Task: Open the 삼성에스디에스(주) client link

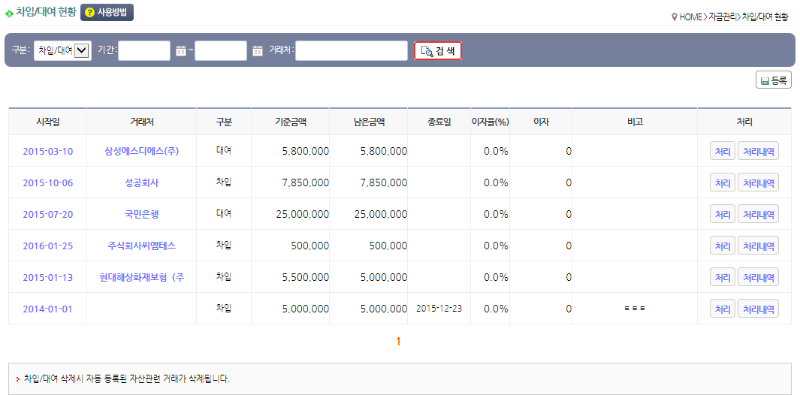Action: pos(141,151)
